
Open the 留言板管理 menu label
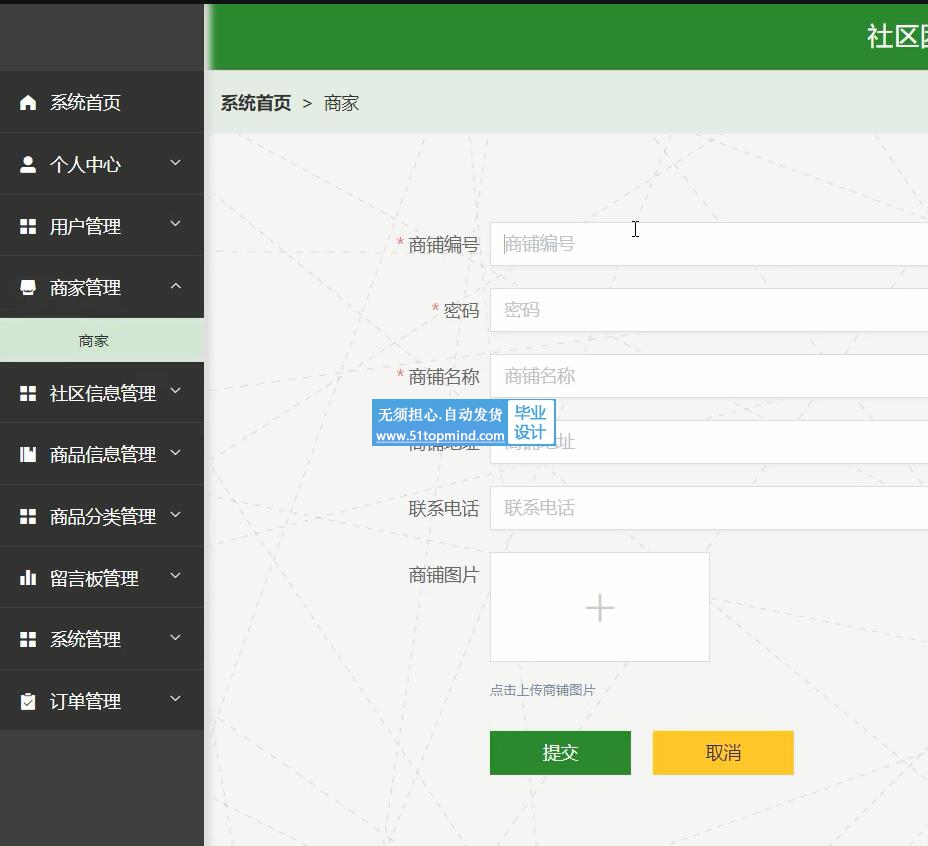[94, 578]
